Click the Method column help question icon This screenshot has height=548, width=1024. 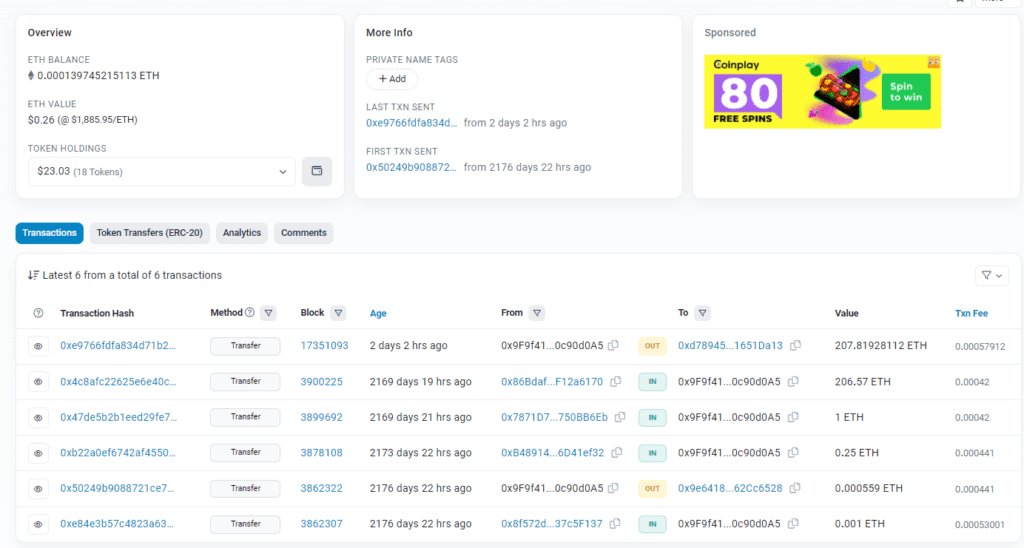250,313
